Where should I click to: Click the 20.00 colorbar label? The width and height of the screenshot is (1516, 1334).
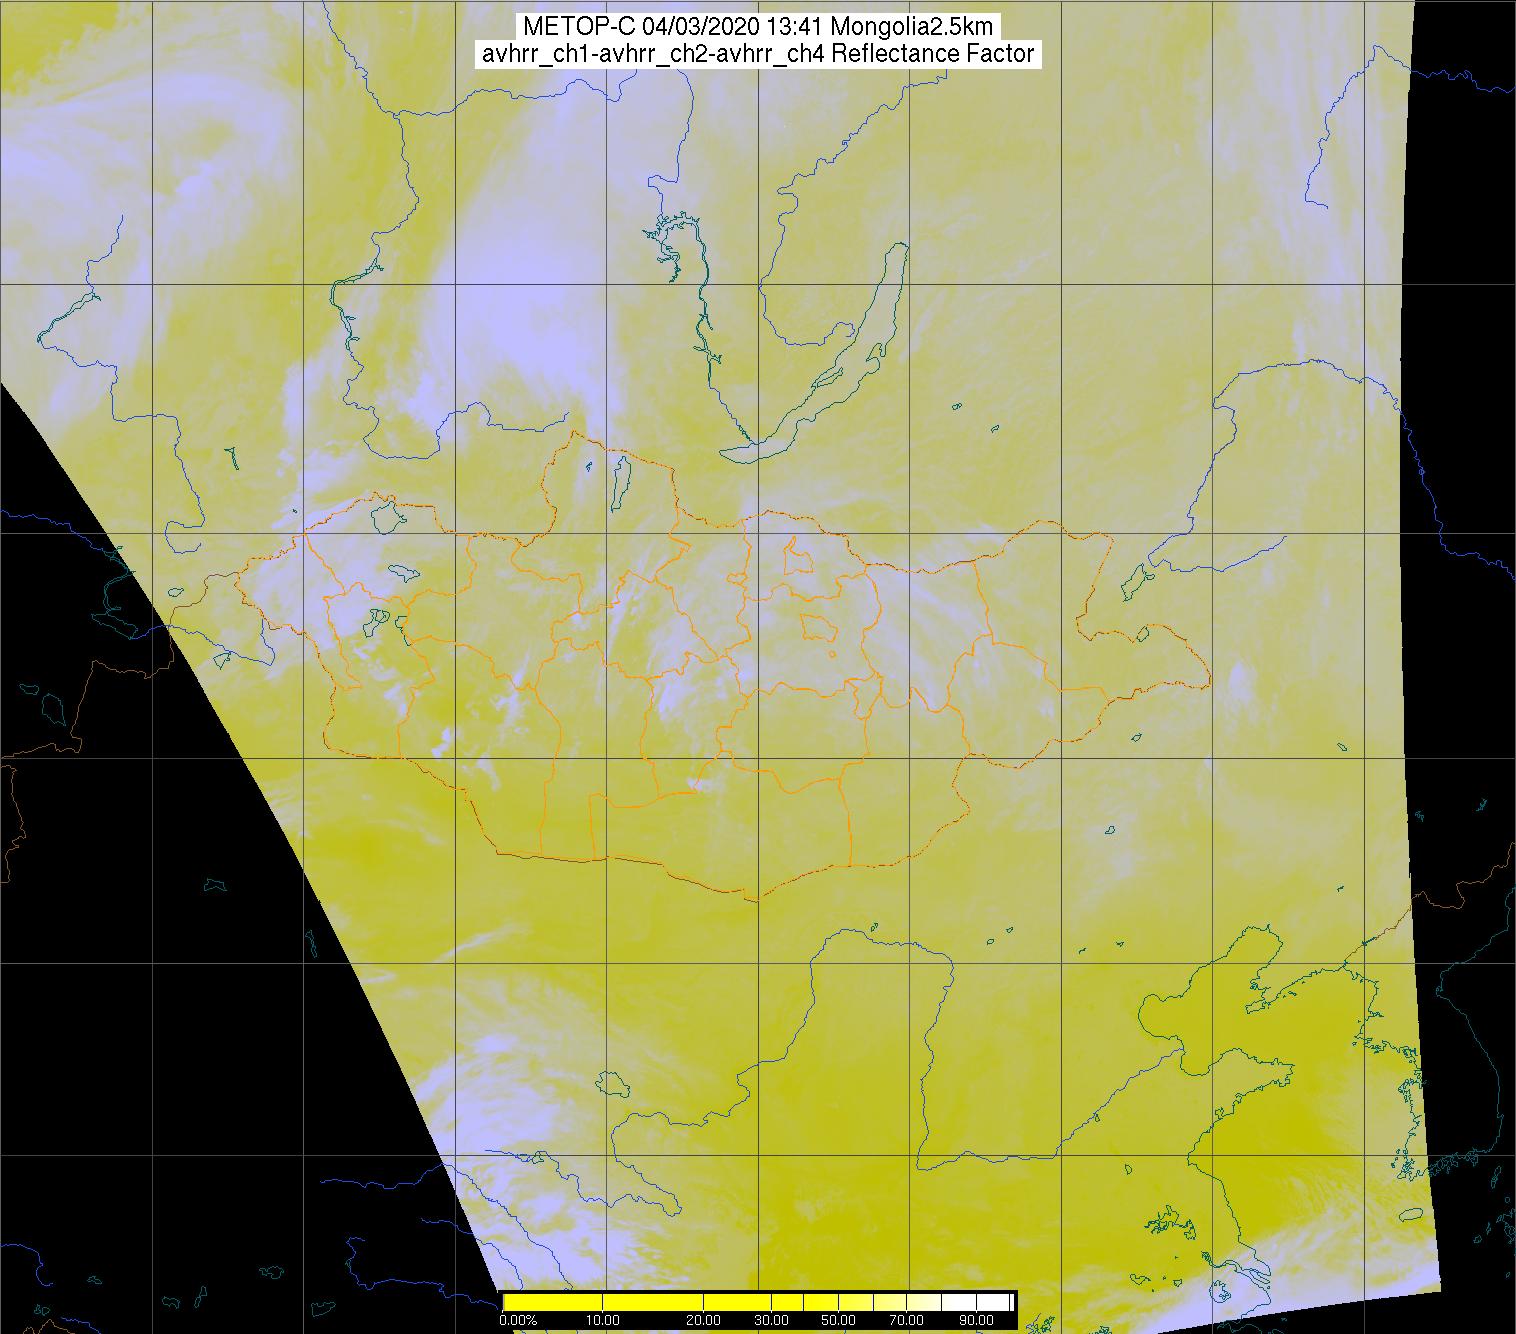704,1320
